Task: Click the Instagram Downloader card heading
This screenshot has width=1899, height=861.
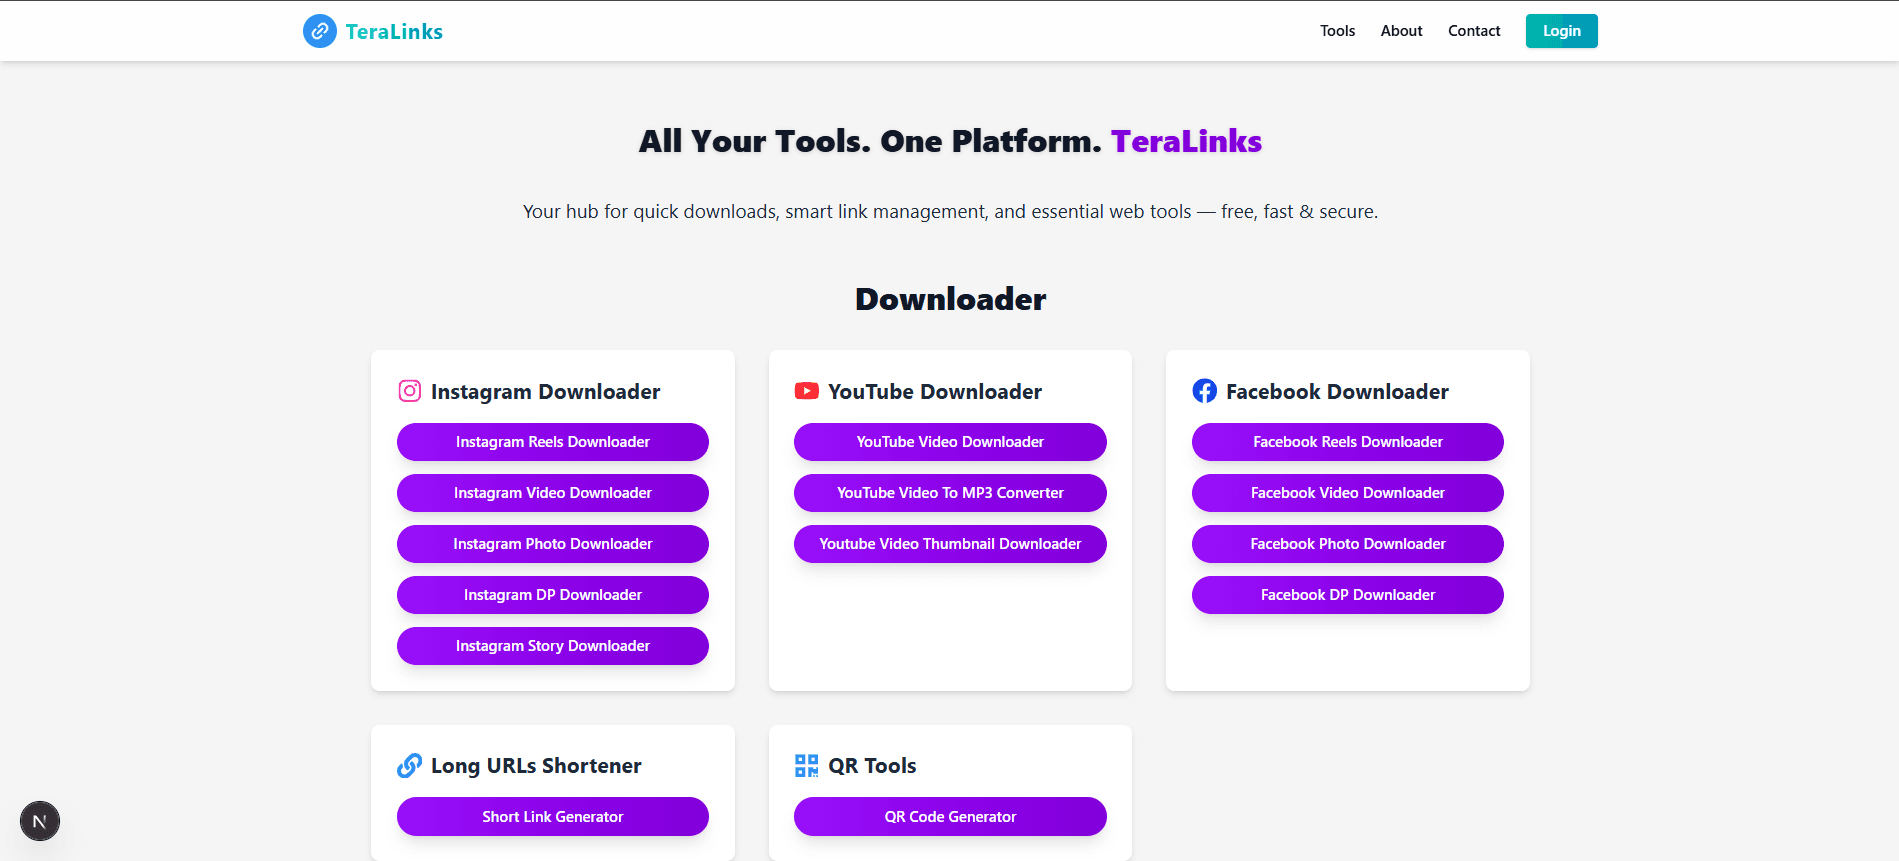Action: (545, 392)
